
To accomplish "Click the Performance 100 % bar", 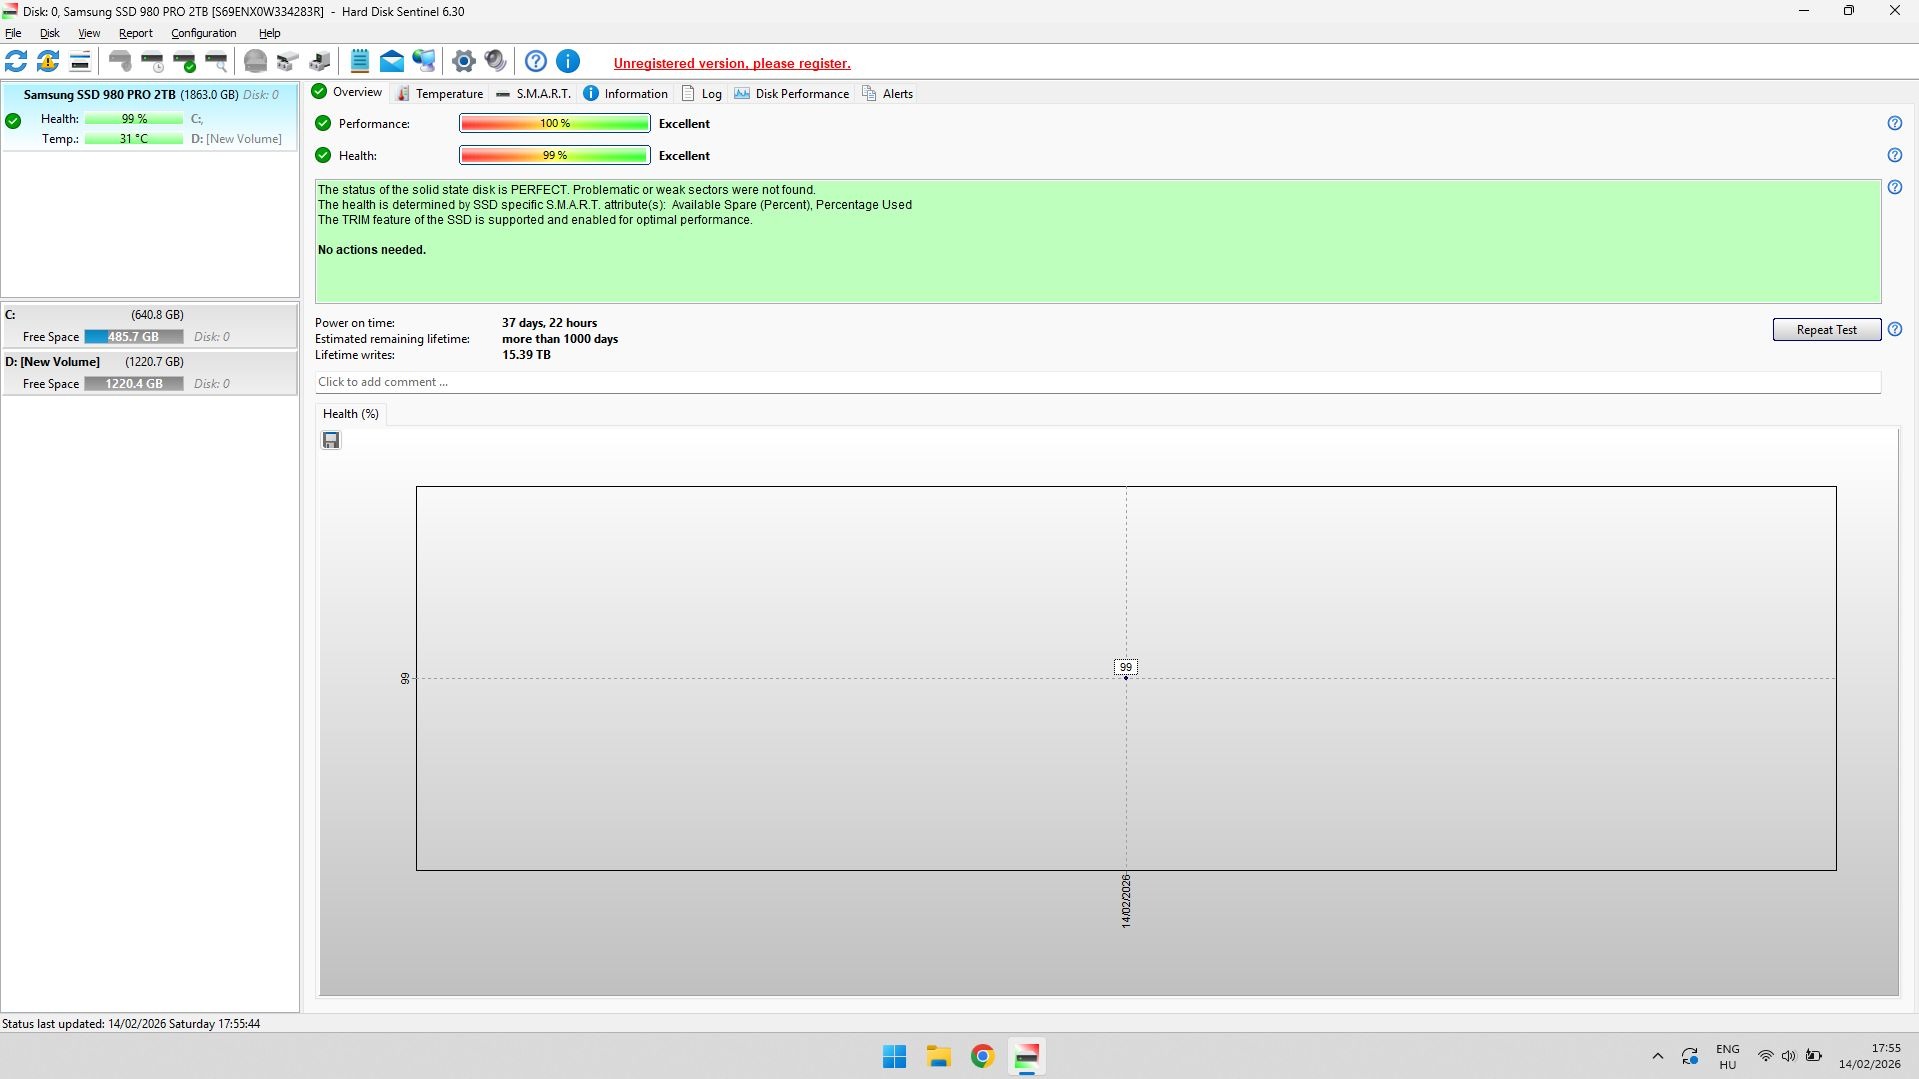I will 555,123.
